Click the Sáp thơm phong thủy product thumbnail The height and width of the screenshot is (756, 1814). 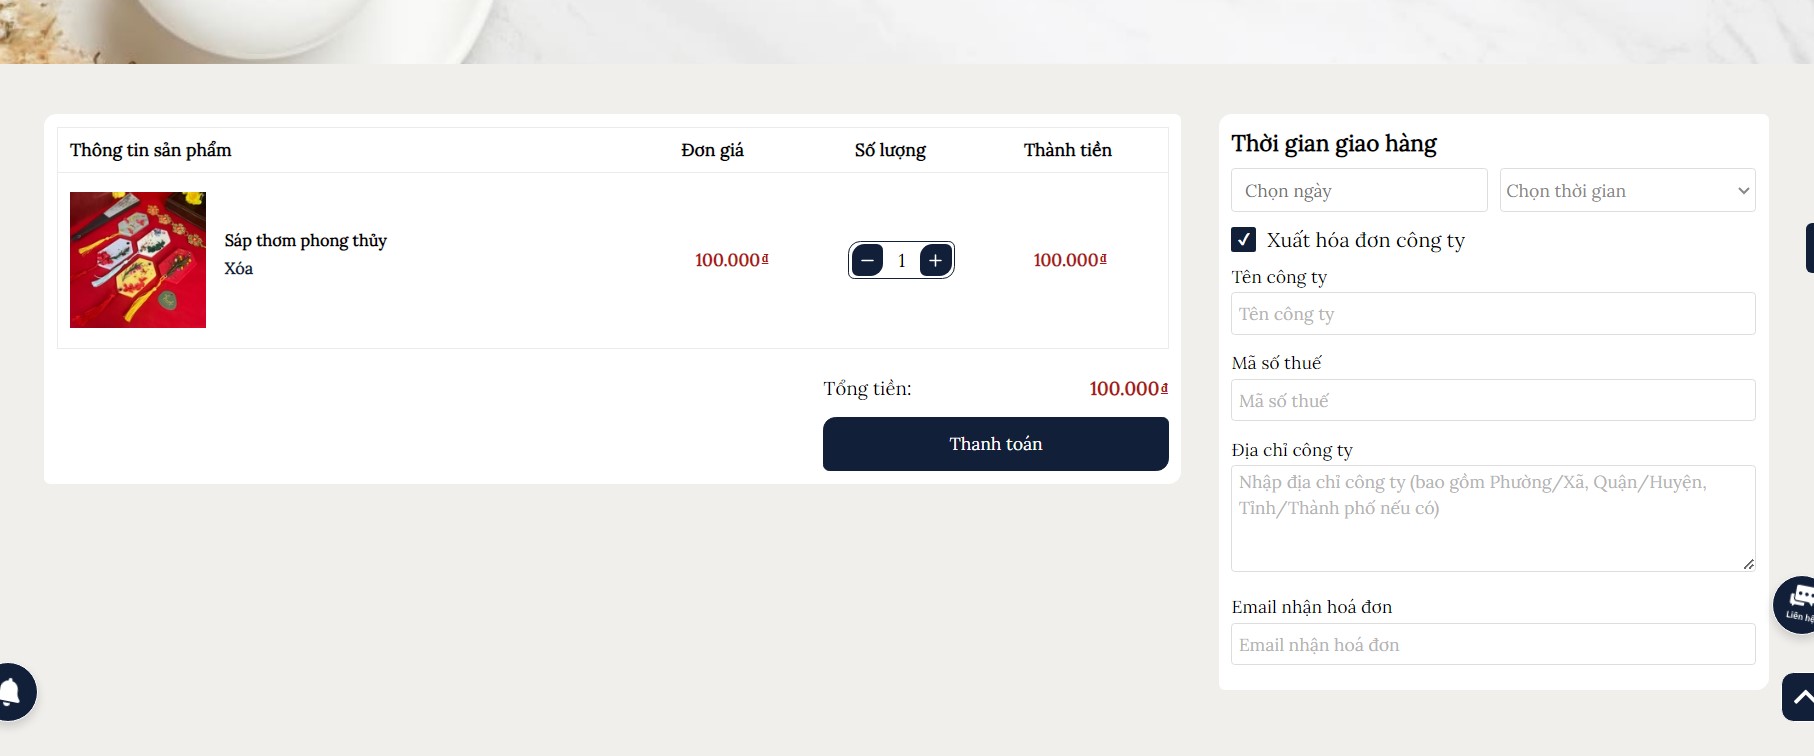(138, 260)
